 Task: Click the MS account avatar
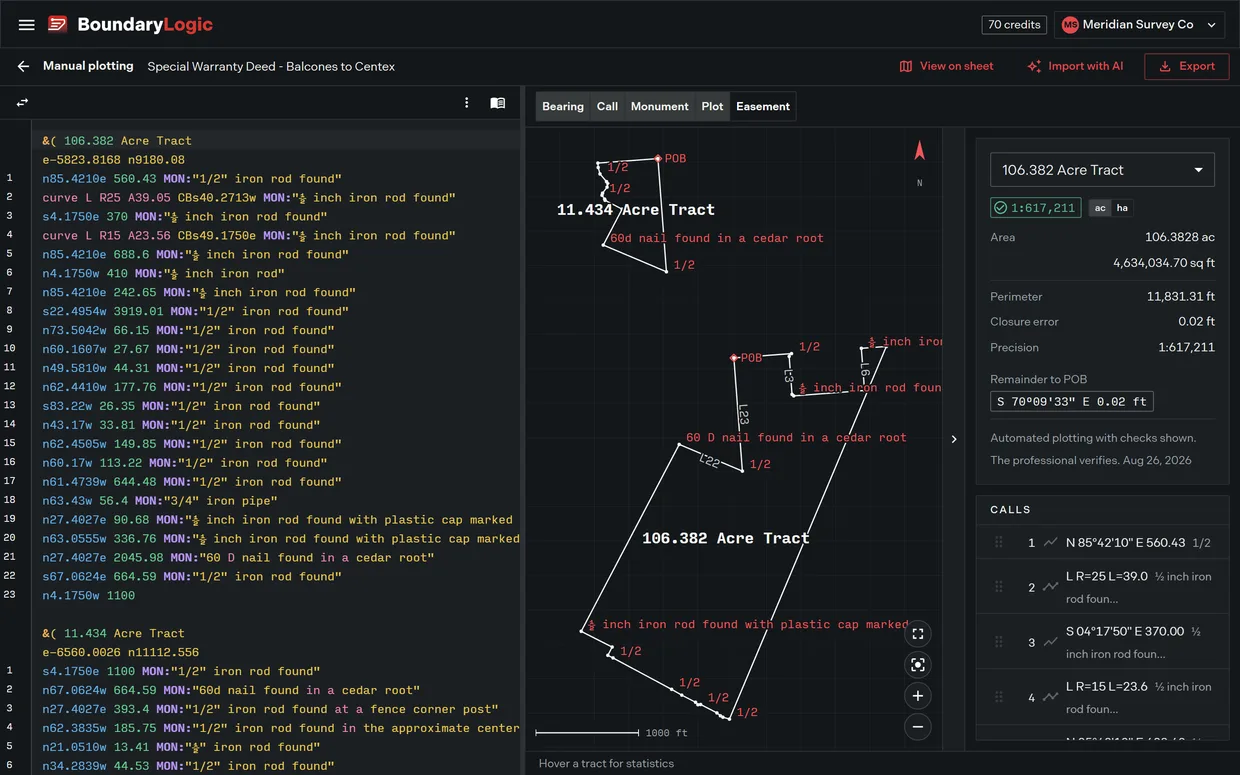click(1070, 25)
